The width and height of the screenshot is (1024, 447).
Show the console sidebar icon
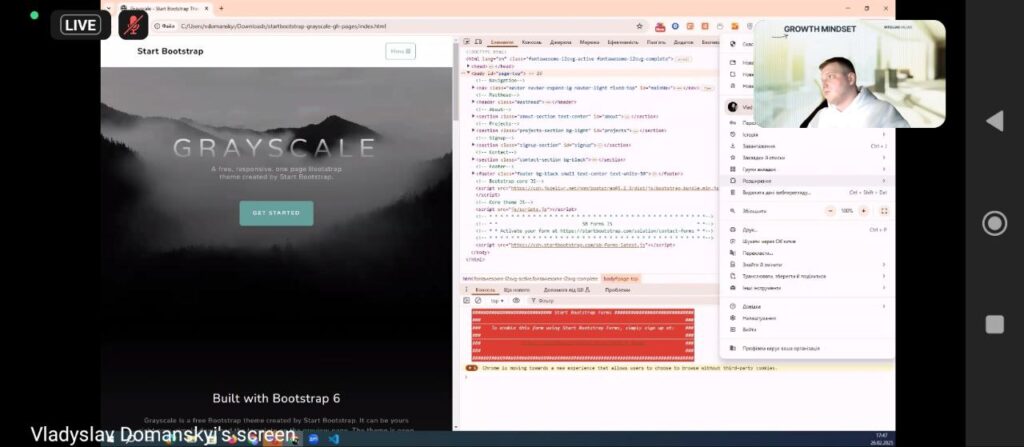click(x=466, y=301)
